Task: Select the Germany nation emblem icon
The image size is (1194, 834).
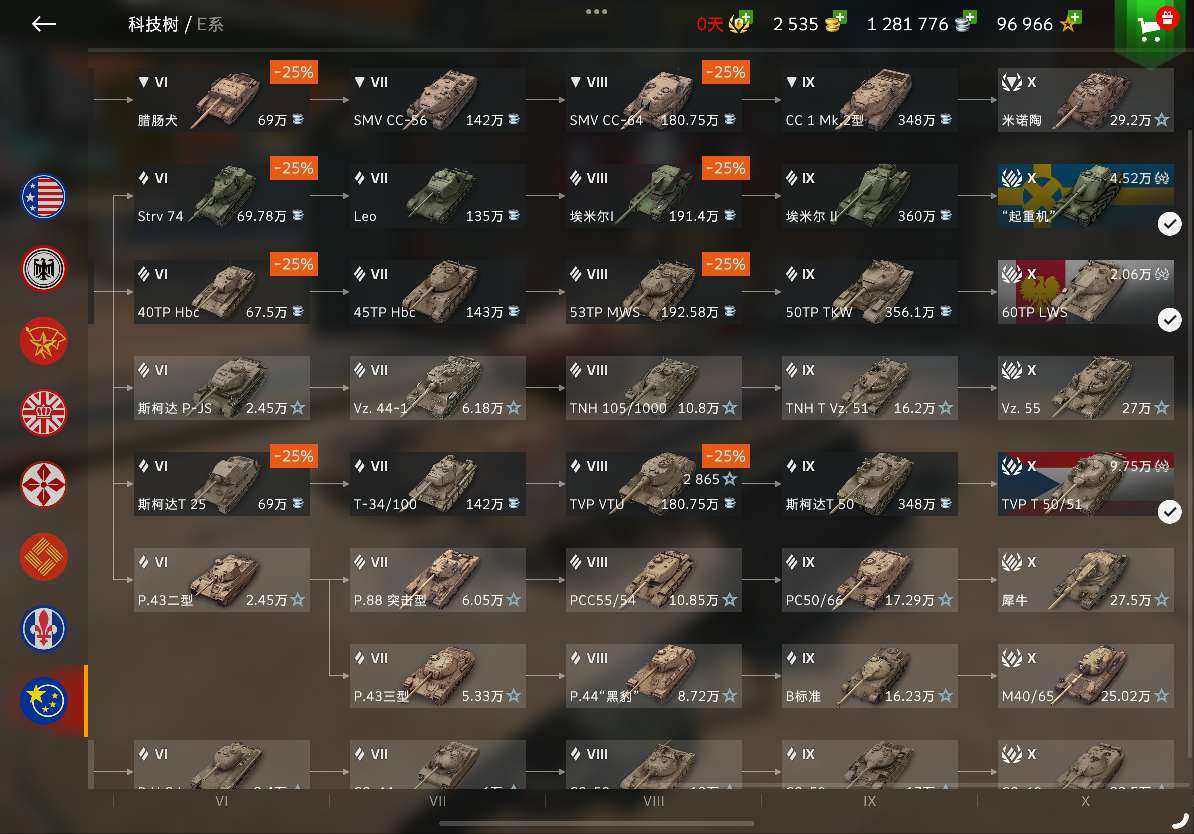Action: point(43,269)
